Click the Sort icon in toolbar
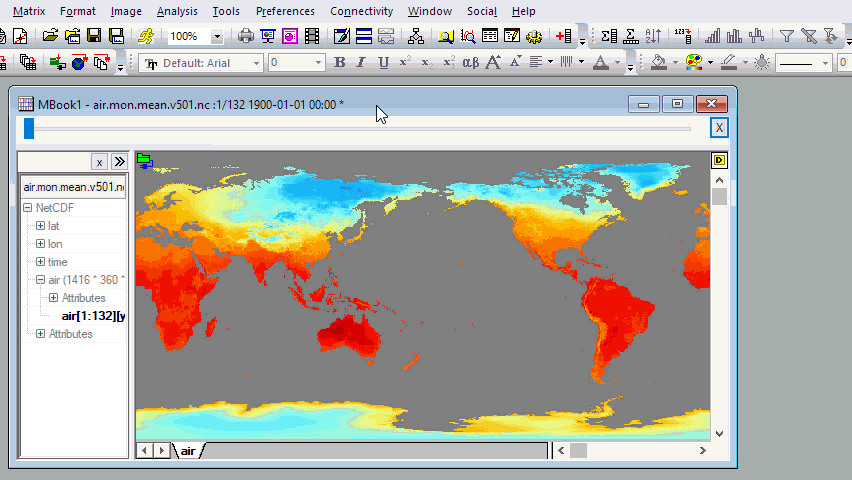The height and width of the screenshot is (480, 852). [x=653, y=37]
